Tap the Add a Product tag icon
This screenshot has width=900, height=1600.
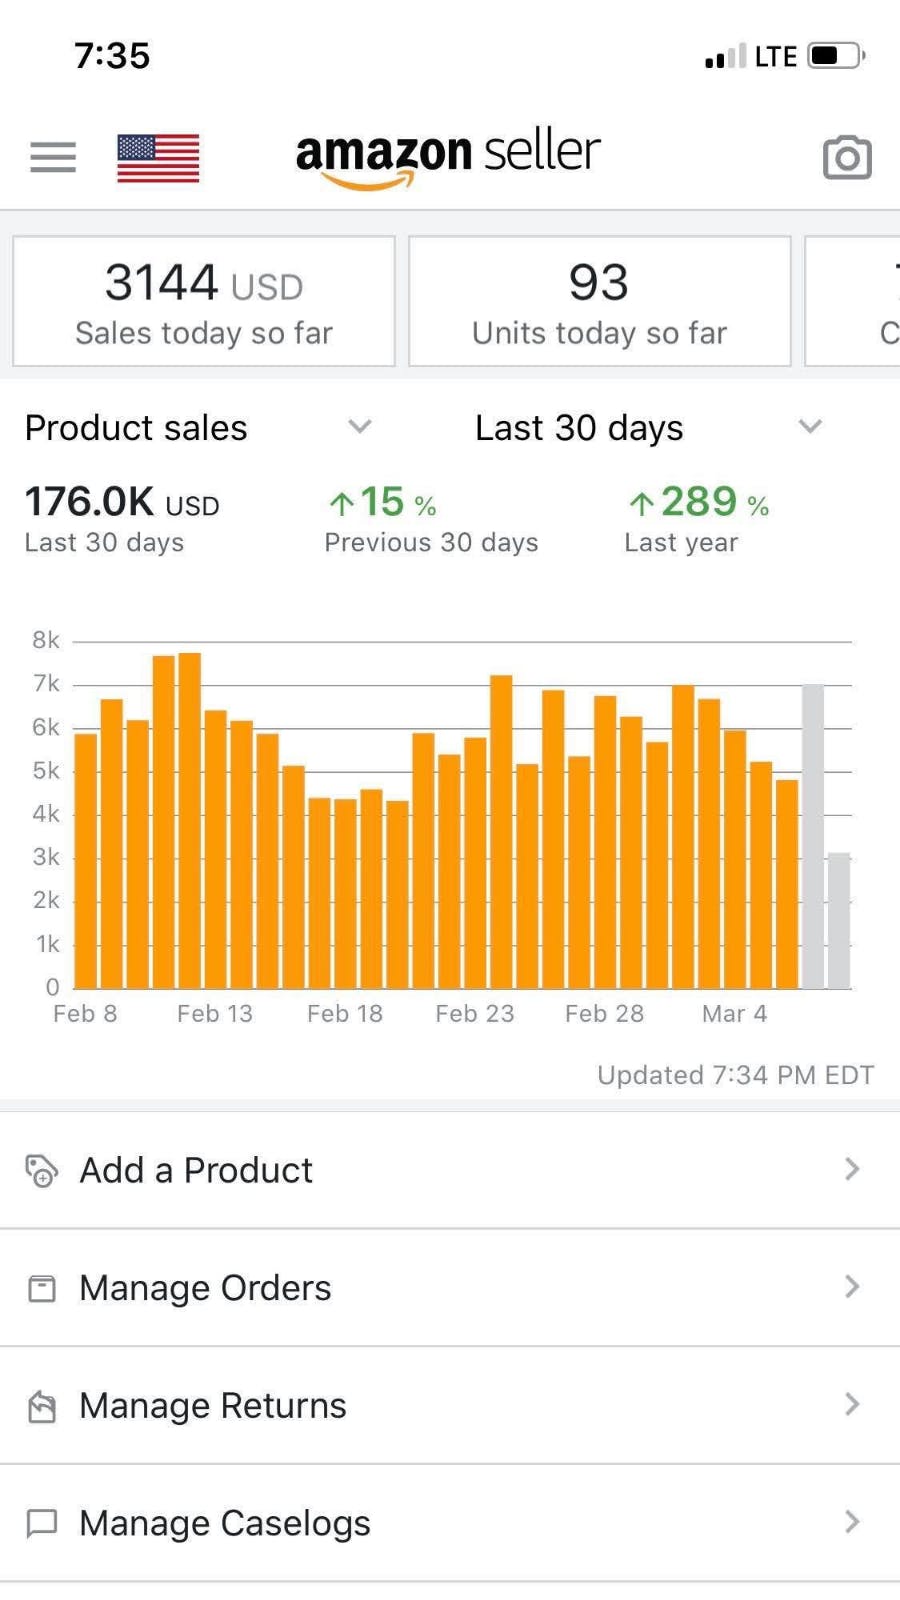[x=41, y=1170]
